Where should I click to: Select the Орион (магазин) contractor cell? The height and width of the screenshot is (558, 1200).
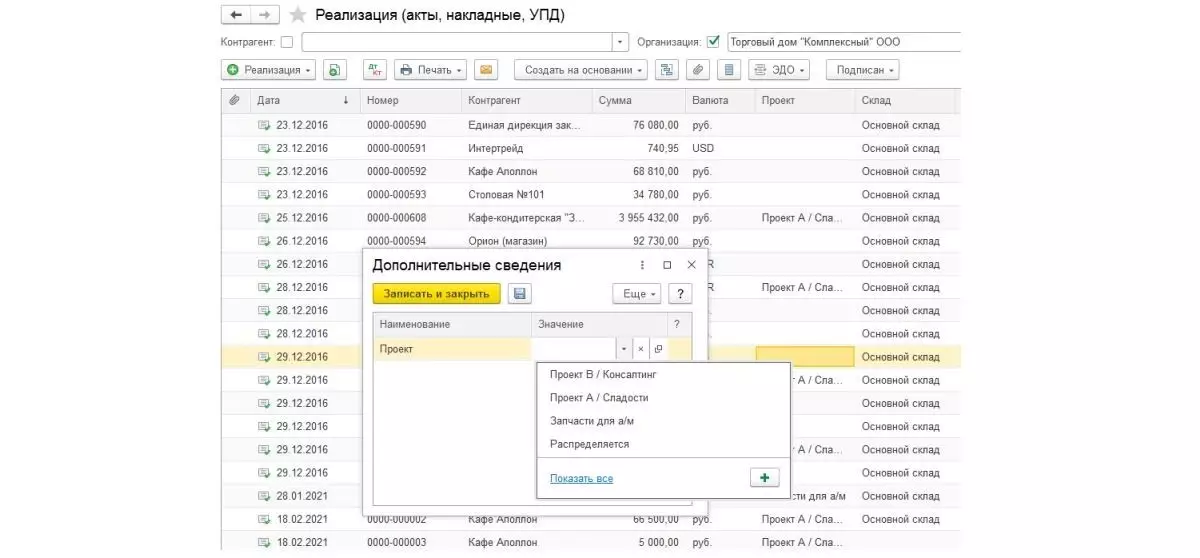(526, 241)
